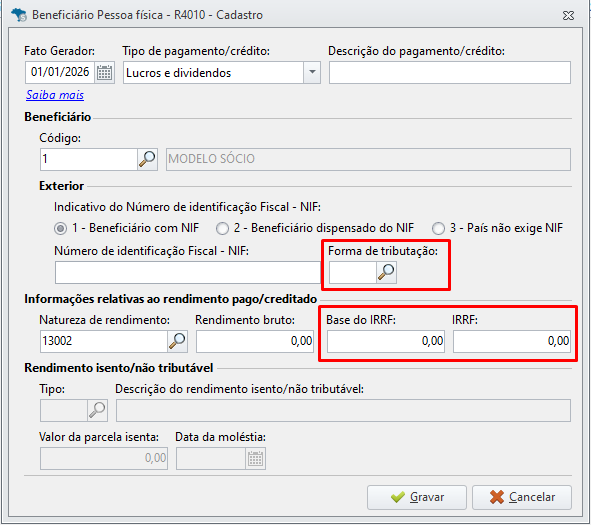591x525 pixels.
Task: Click the application icon in title bar
Action: (x=19, y=15)
